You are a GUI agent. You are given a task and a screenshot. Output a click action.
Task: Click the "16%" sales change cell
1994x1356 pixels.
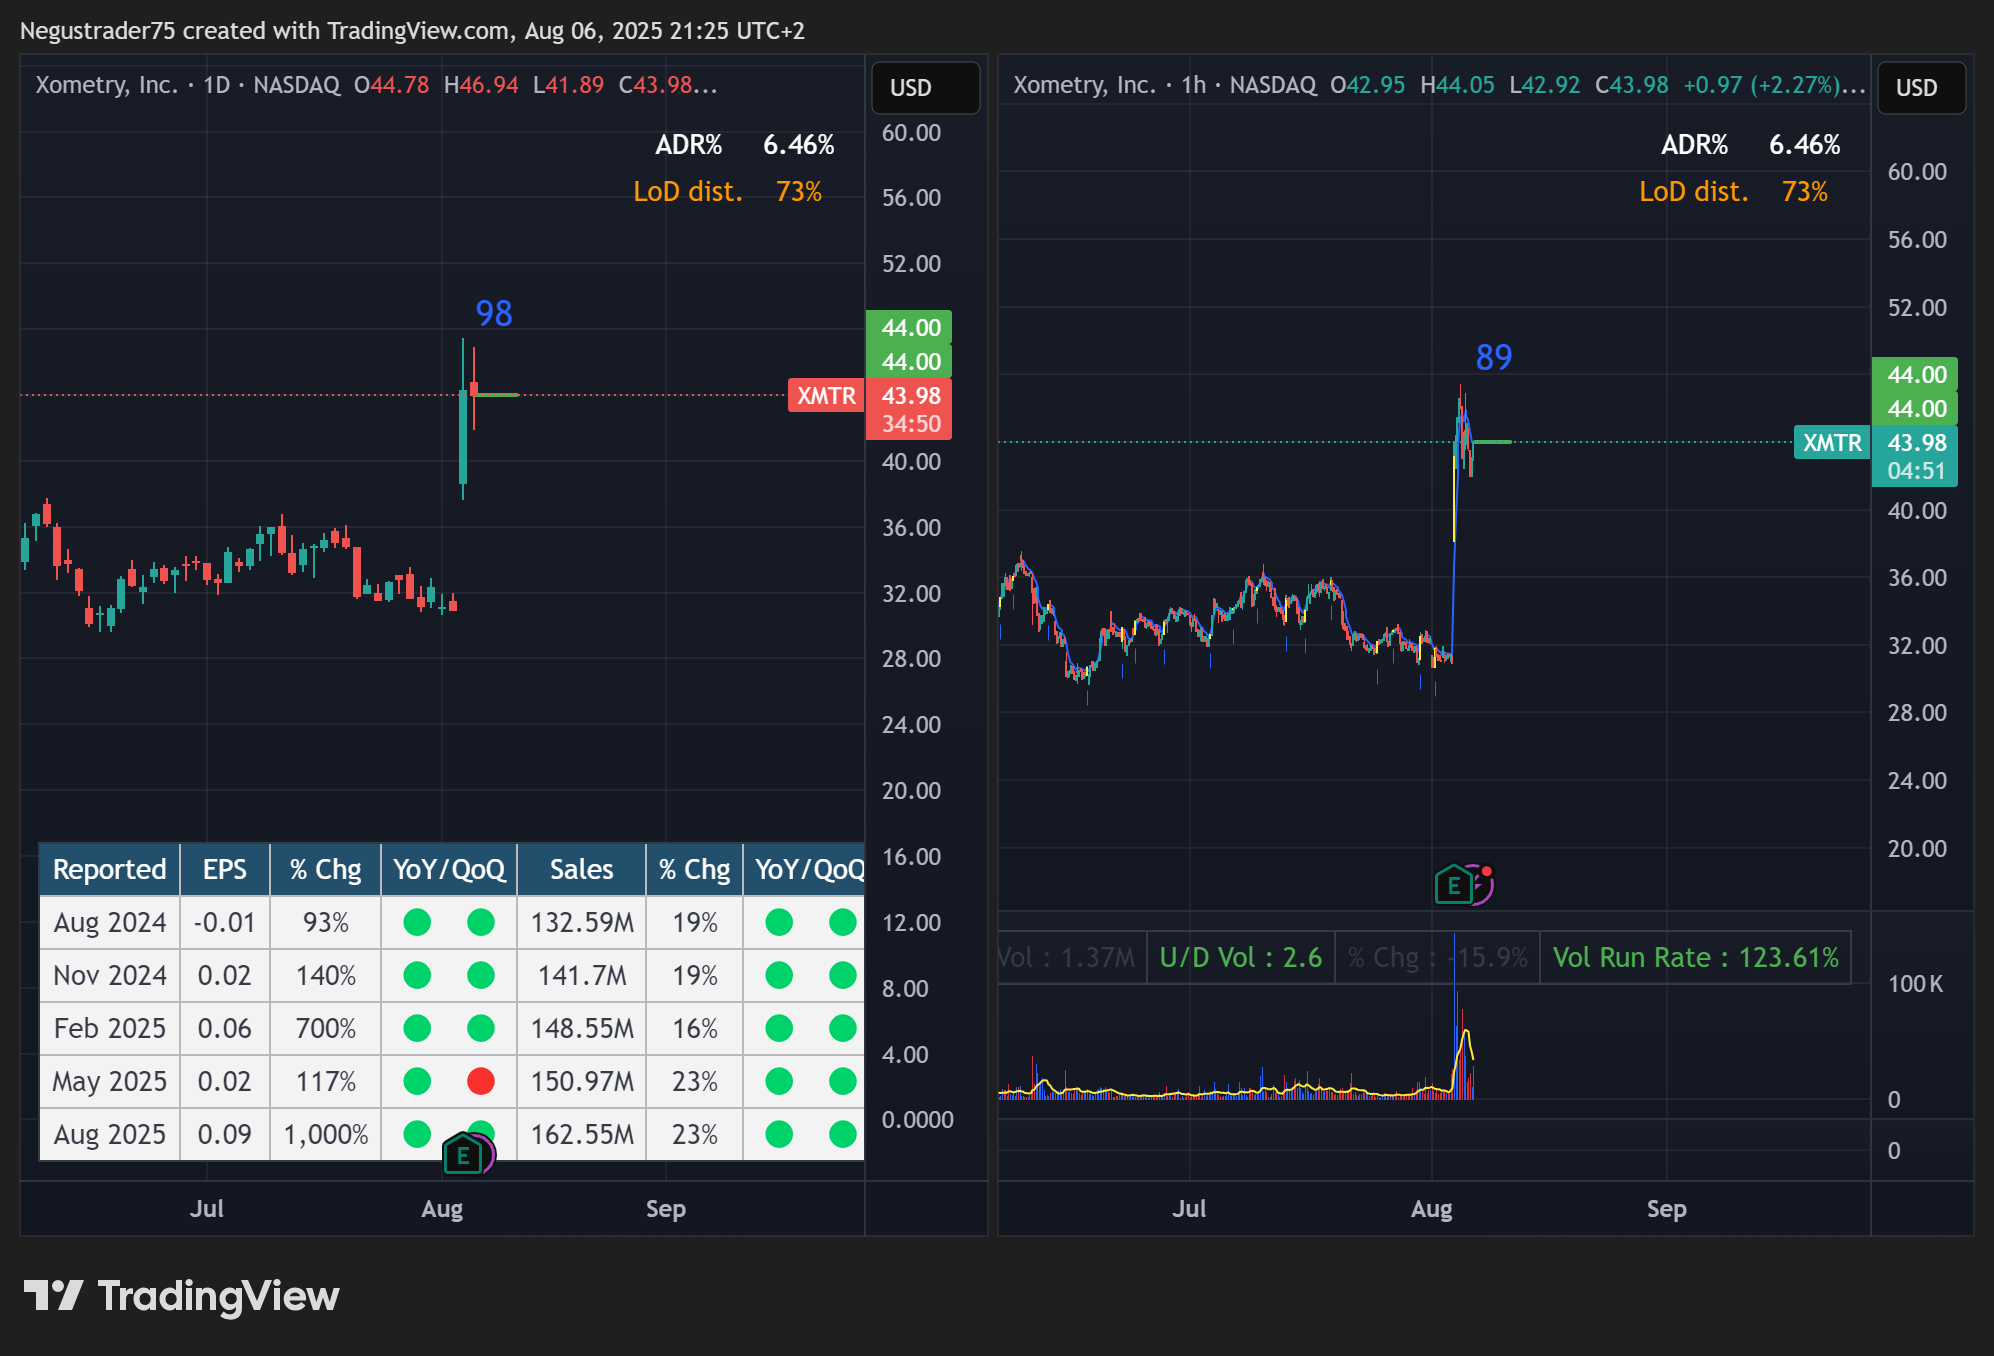pos(695,1028)
